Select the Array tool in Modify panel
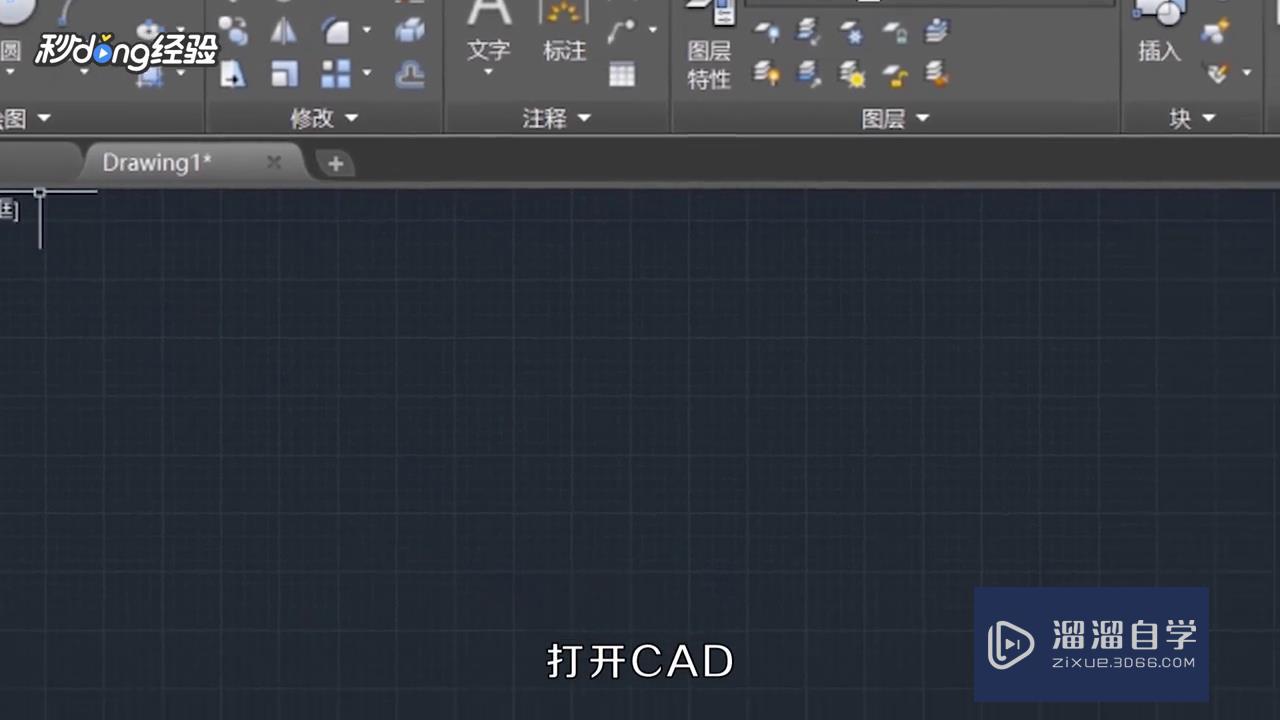 (335, 73)
